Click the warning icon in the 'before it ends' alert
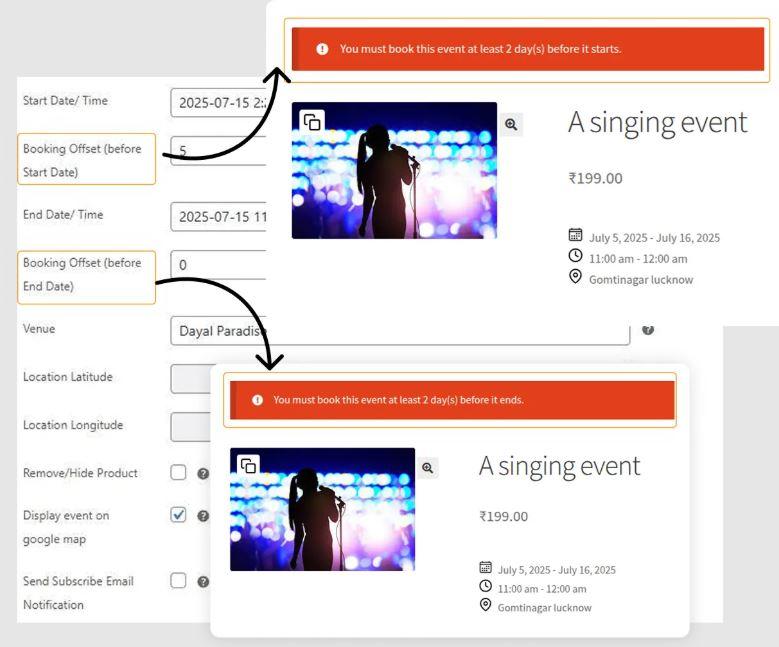Image resolution: width=779 pixels, height=647 pixels. [257, 400]
